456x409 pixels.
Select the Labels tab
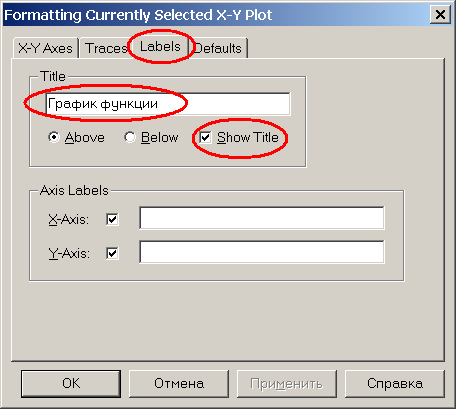(160, 47)
